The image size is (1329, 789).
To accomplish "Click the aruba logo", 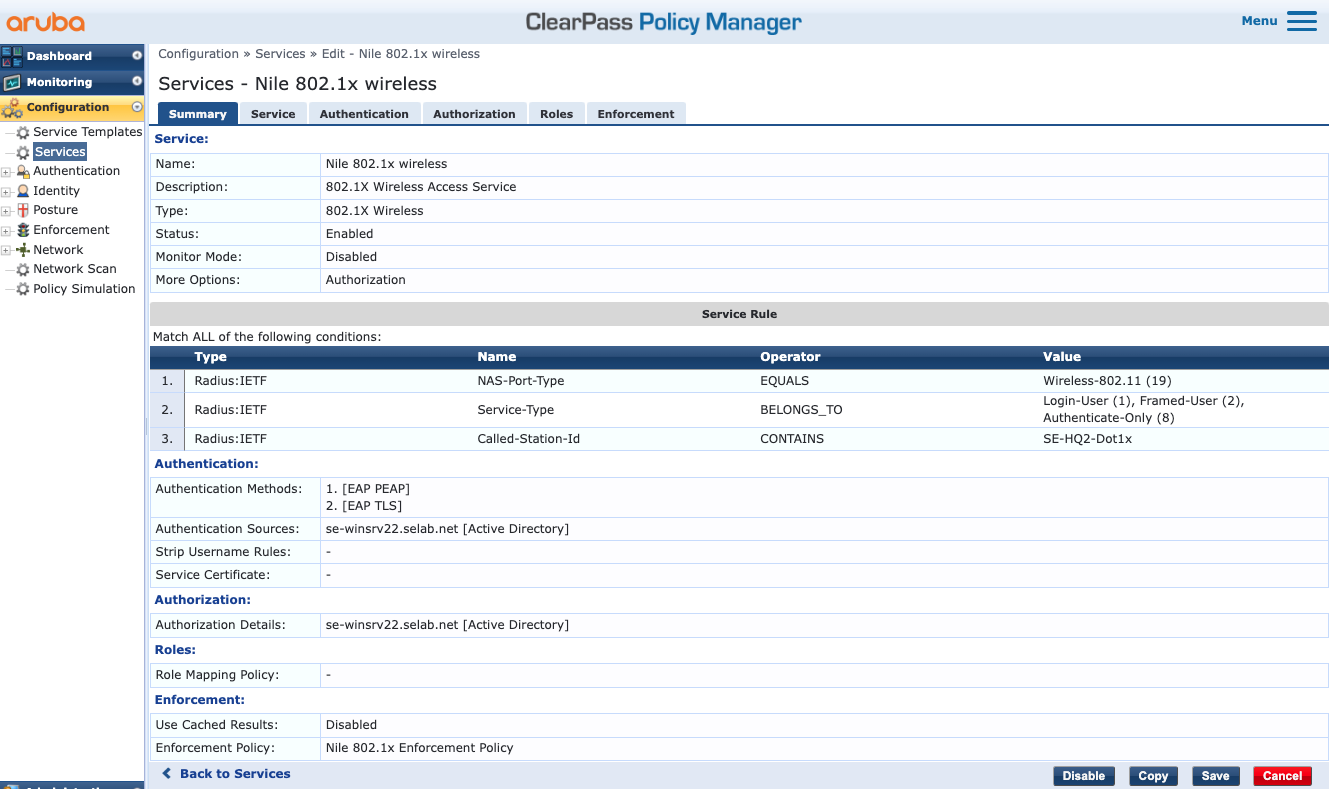I will point(46,22).
